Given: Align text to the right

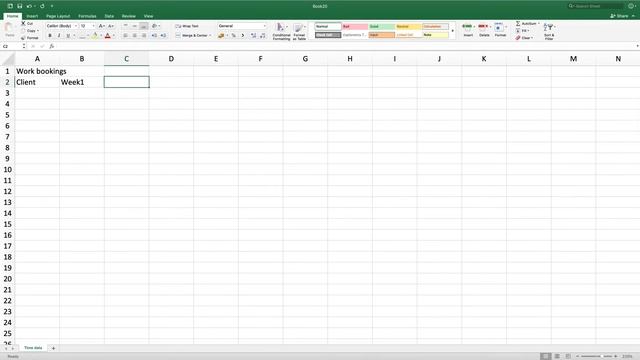Looking at the screenshot, I should click(144, 36).
